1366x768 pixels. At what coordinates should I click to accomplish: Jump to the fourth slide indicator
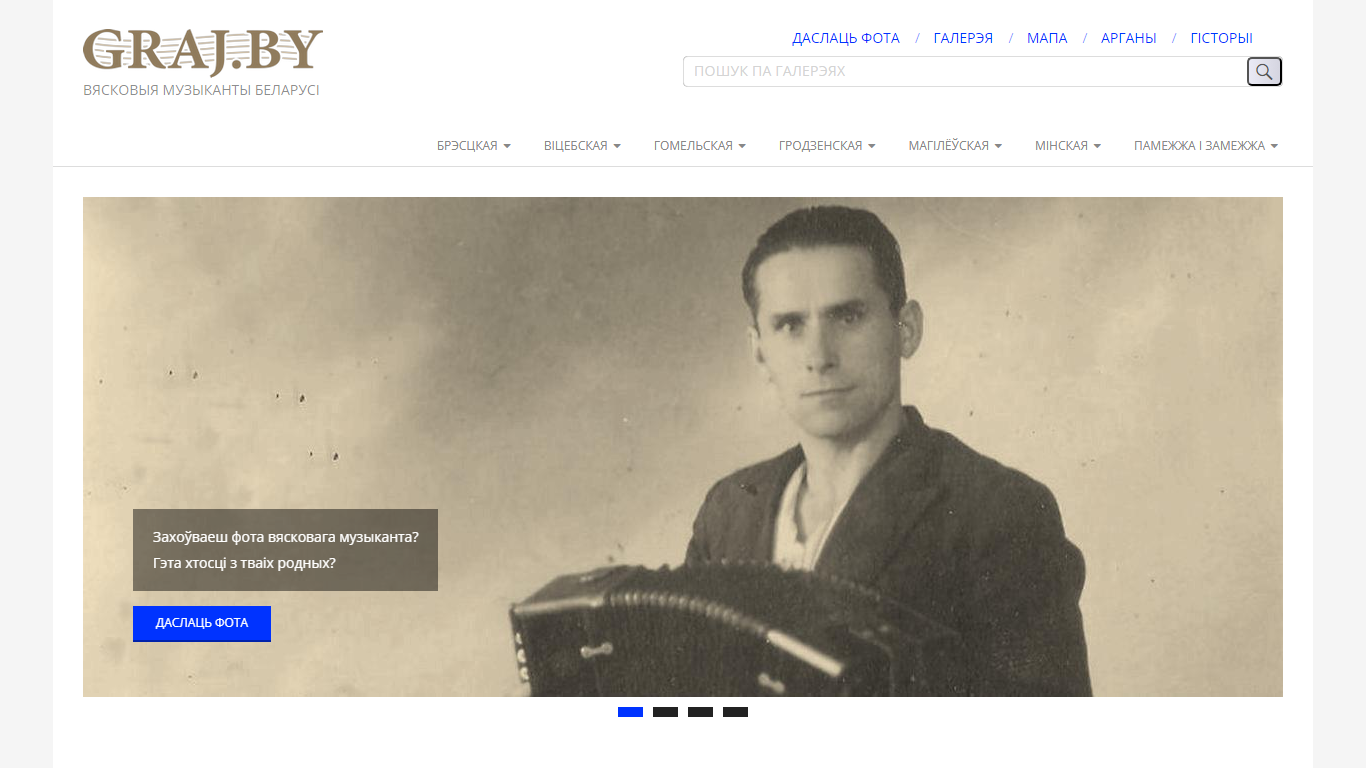pyautogui.click(x=735, y=712)
